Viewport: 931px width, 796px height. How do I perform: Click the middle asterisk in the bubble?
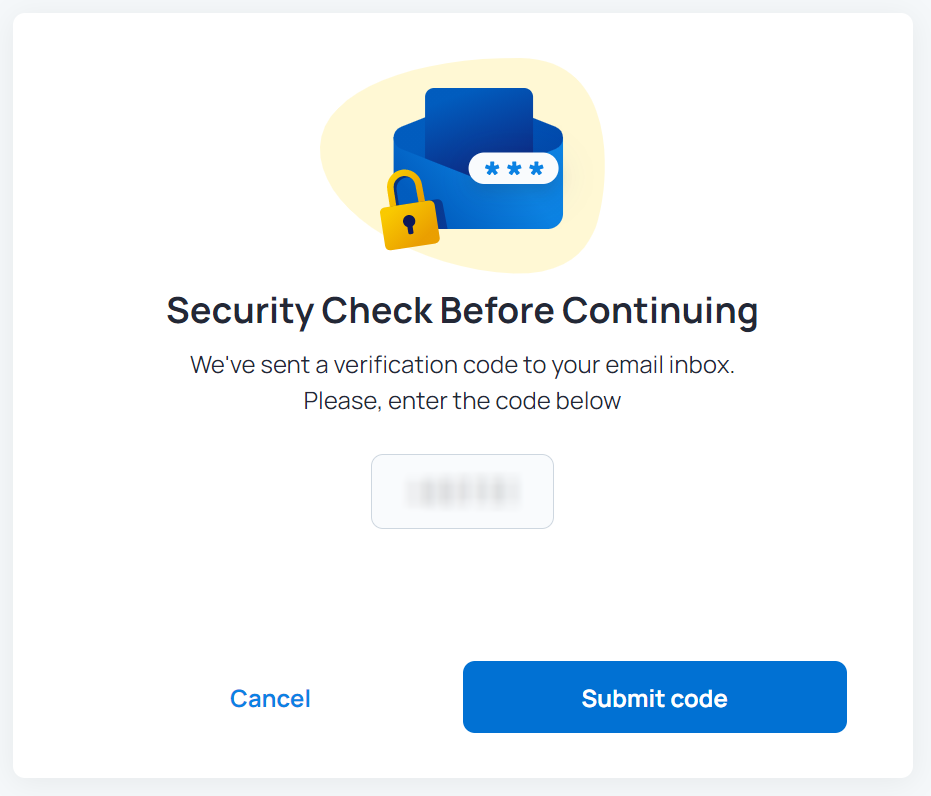pyautogui.click(x=514, y=169)
